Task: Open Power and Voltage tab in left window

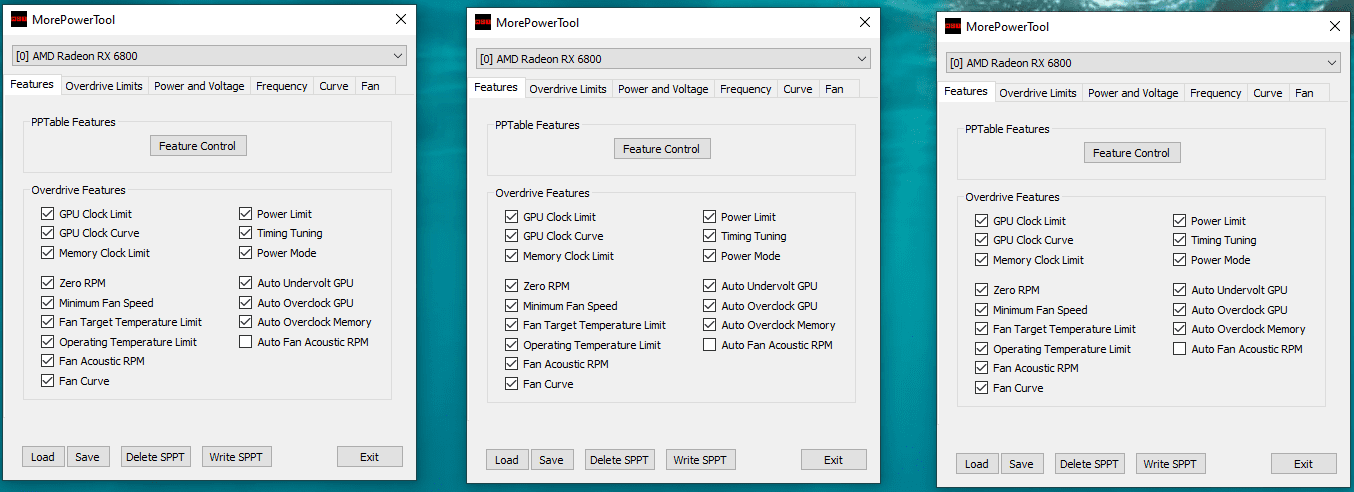Action: [x=199, y=86]
